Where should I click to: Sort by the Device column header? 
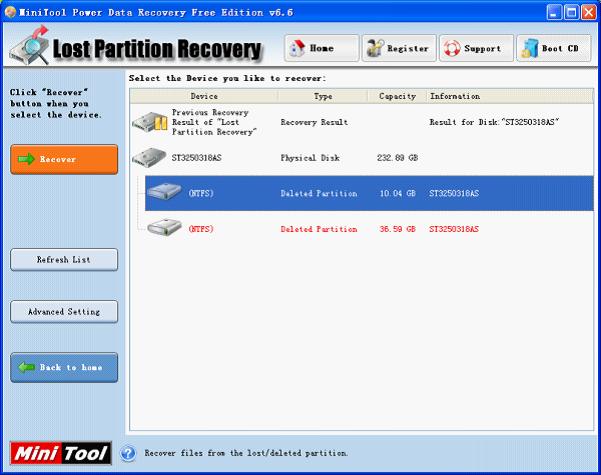click(x=204, y=96)
